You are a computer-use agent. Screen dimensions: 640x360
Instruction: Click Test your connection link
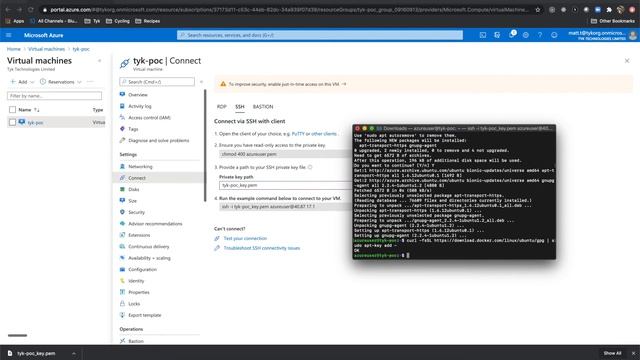245,238
